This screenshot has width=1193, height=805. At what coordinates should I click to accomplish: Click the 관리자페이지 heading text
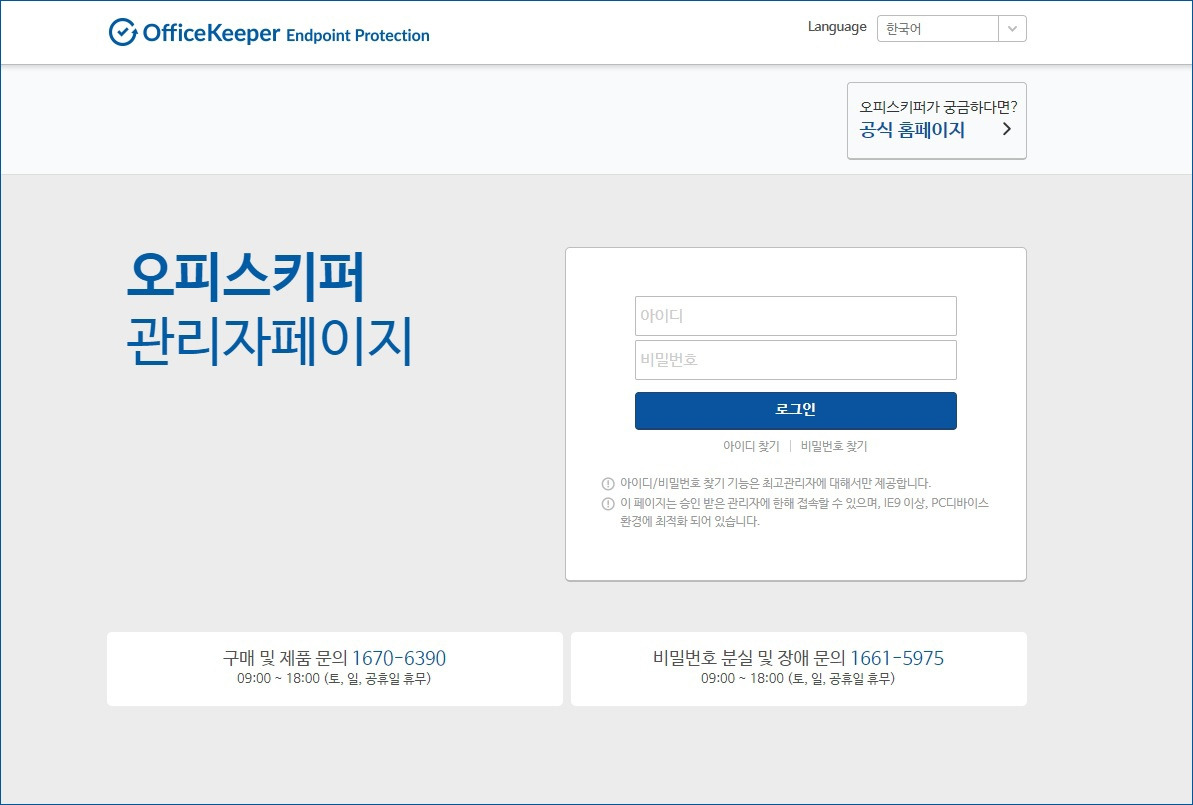click(269, 342)
